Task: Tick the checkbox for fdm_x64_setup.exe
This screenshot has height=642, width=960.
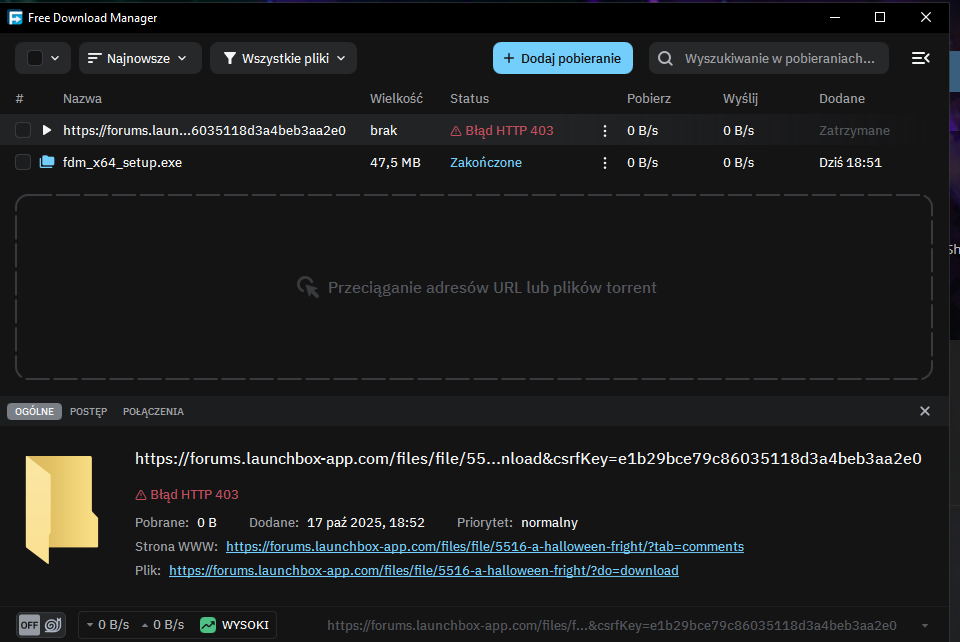Action: [x=23, y=162]
